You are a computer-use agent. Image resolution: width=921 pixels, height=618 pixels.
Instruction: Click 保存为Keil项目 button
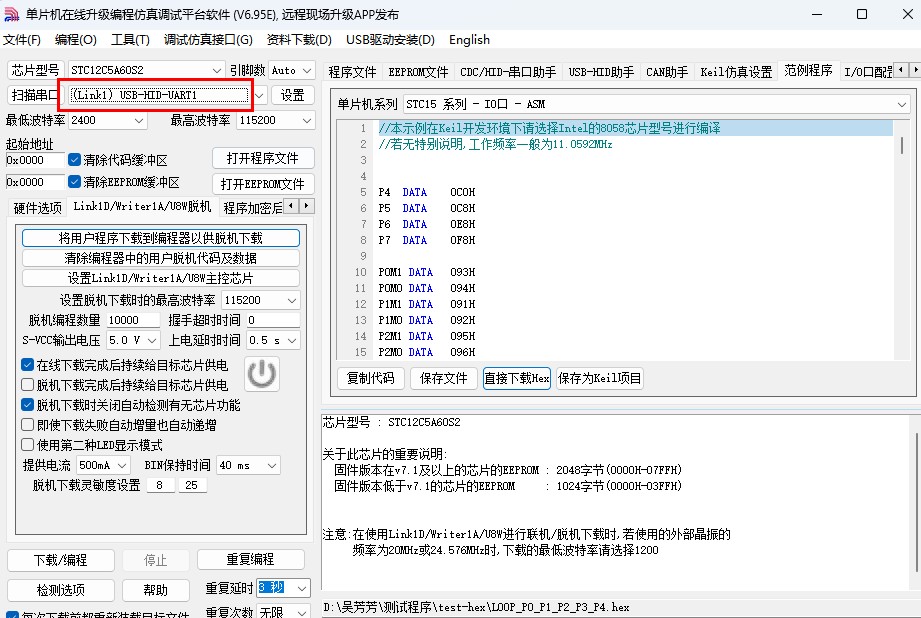(x=599, y=378)
